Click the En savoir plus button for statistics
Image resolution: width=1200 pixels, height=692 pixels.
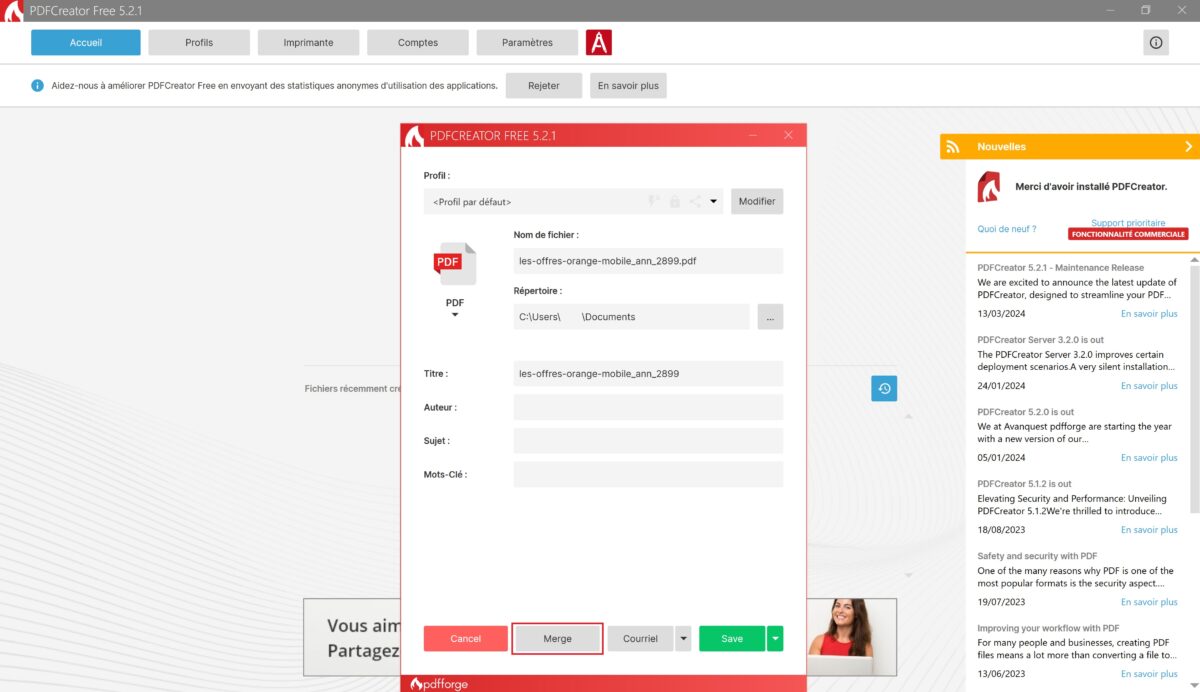click(628, 86)
